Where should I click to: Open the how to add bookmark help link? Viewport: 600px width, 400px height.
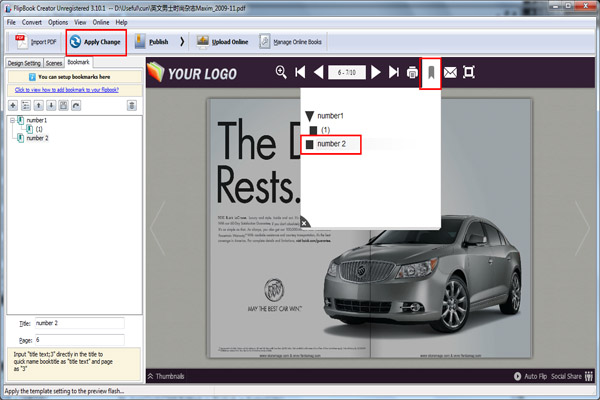[x=67, y=90]
